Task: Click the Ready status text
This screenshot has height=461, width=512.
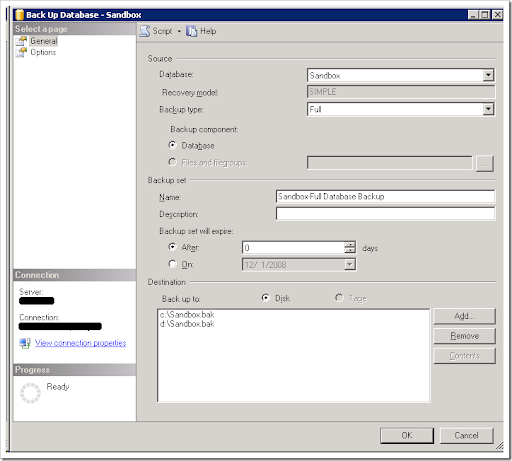Action: click(58, 387)
